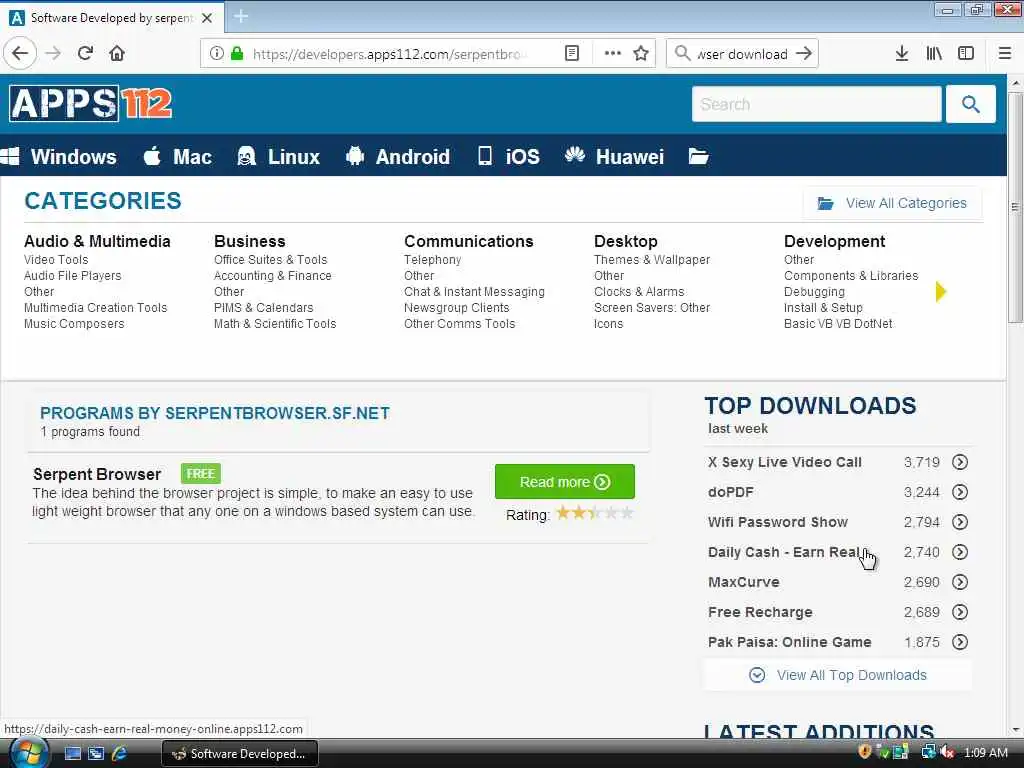The height and width of the screenshot is (768, 1024).
Task: Click the folder icon in the navigation bar
Action: tap(698, 157)
